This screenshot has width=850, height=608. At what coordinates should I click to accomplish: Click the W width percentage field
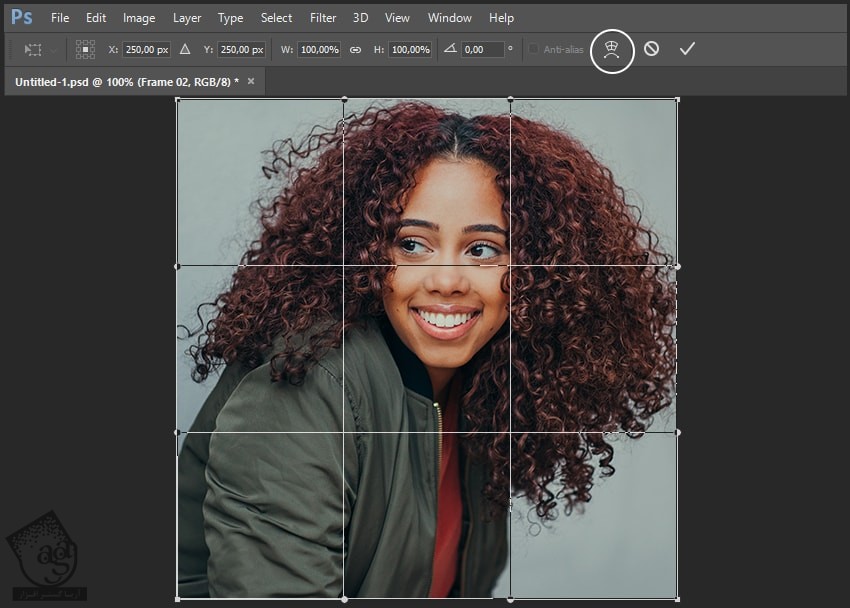tap(318, 49)
